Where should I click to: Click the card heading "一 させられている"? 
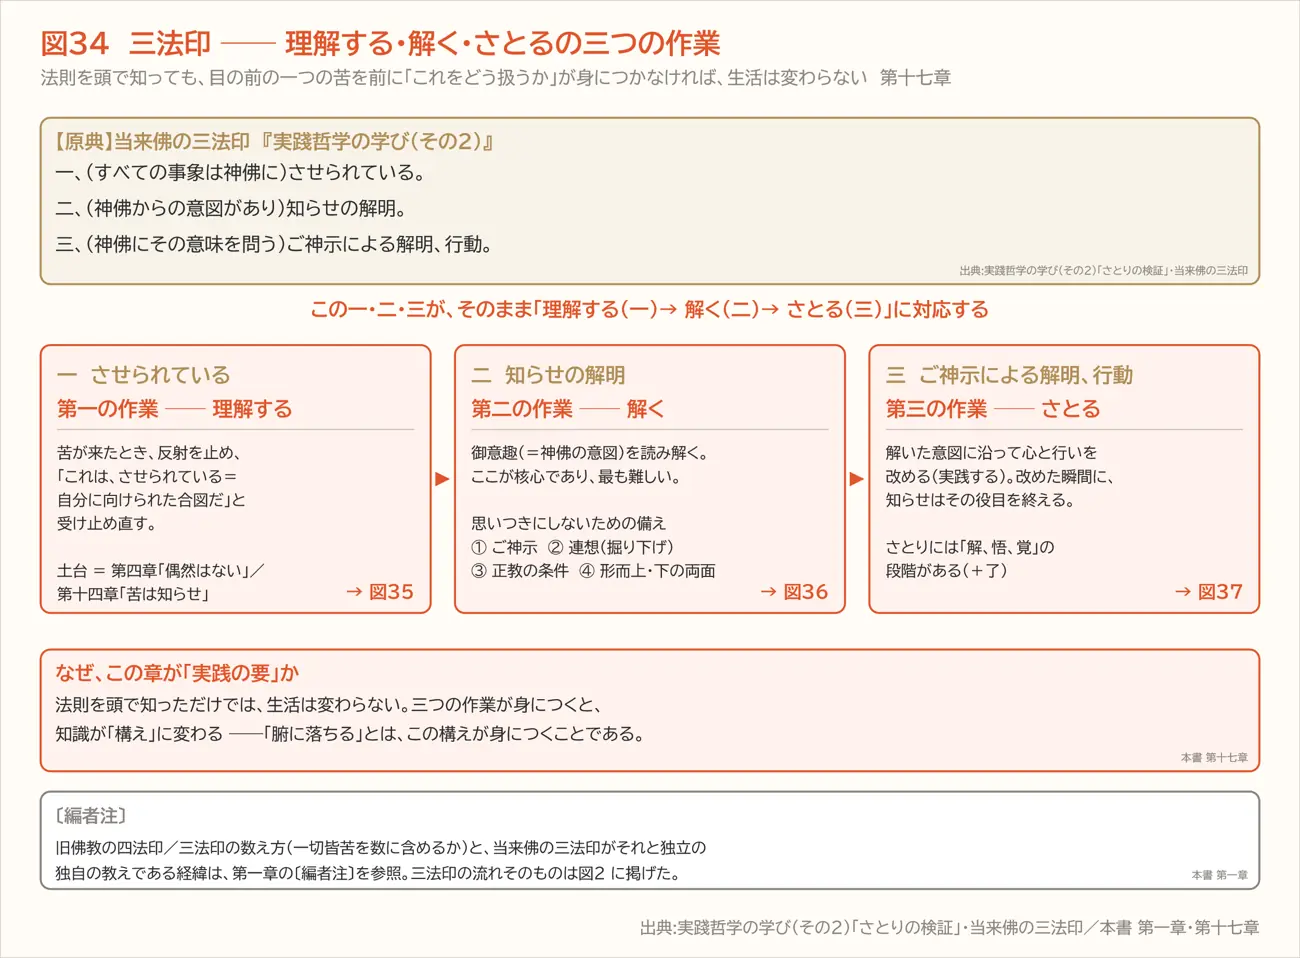pyautogui.click(x=144, y=375)
